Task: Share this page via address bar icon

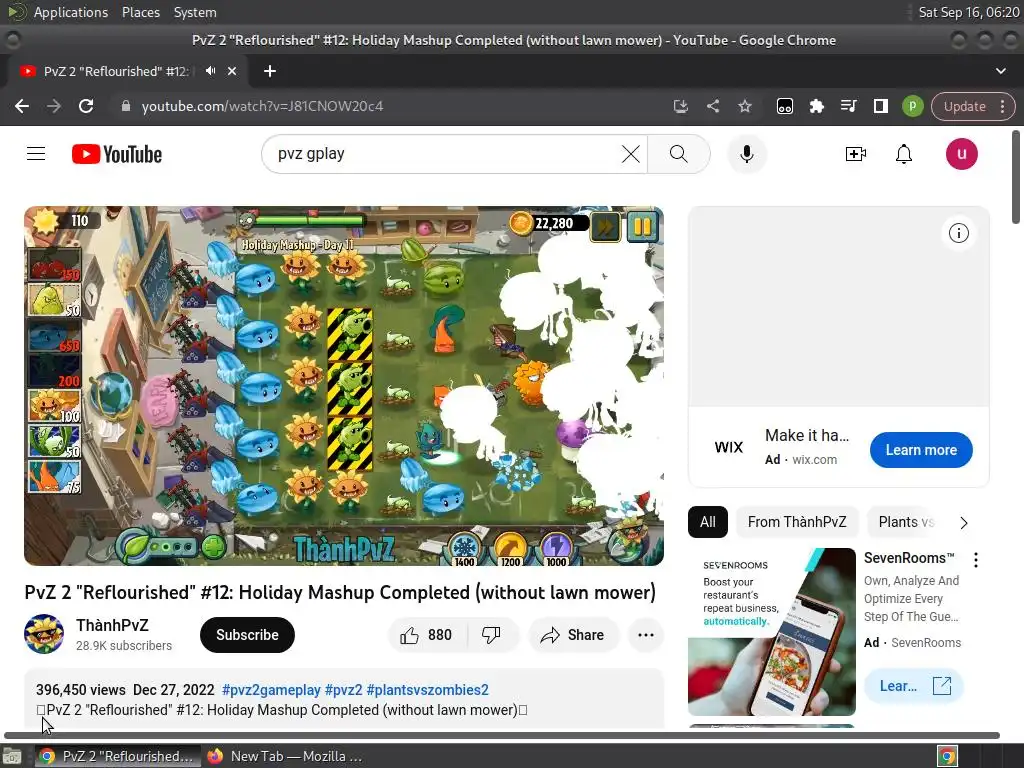Action: click(x=712, y=106)
